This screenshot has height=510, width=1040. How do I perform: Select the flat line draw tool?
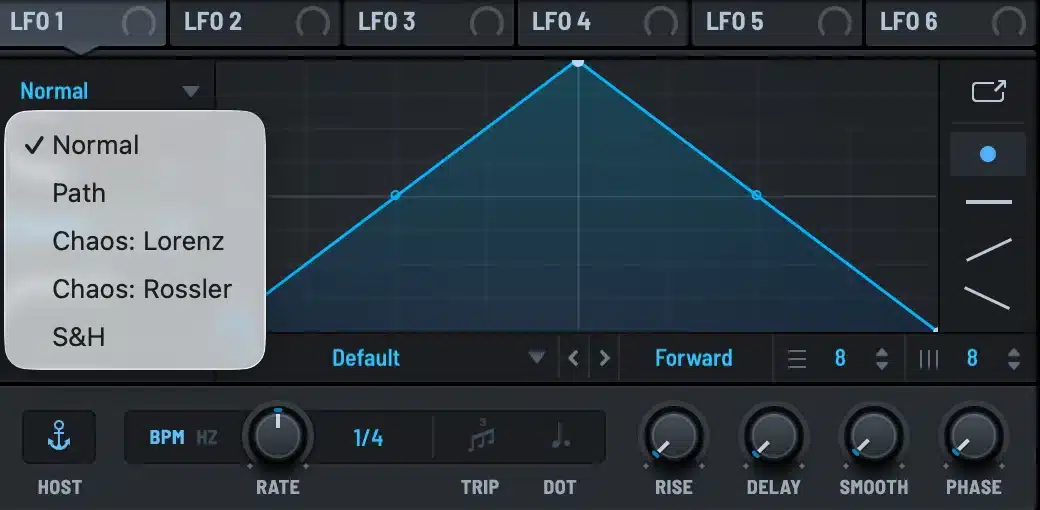pos(988,202)
